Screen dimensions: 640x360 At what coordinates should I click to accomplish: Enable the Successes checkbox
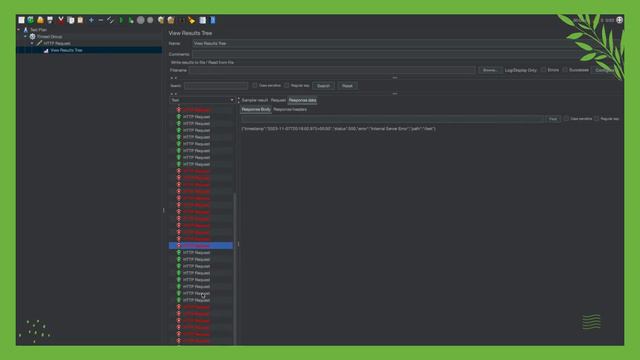pos(565,70)
